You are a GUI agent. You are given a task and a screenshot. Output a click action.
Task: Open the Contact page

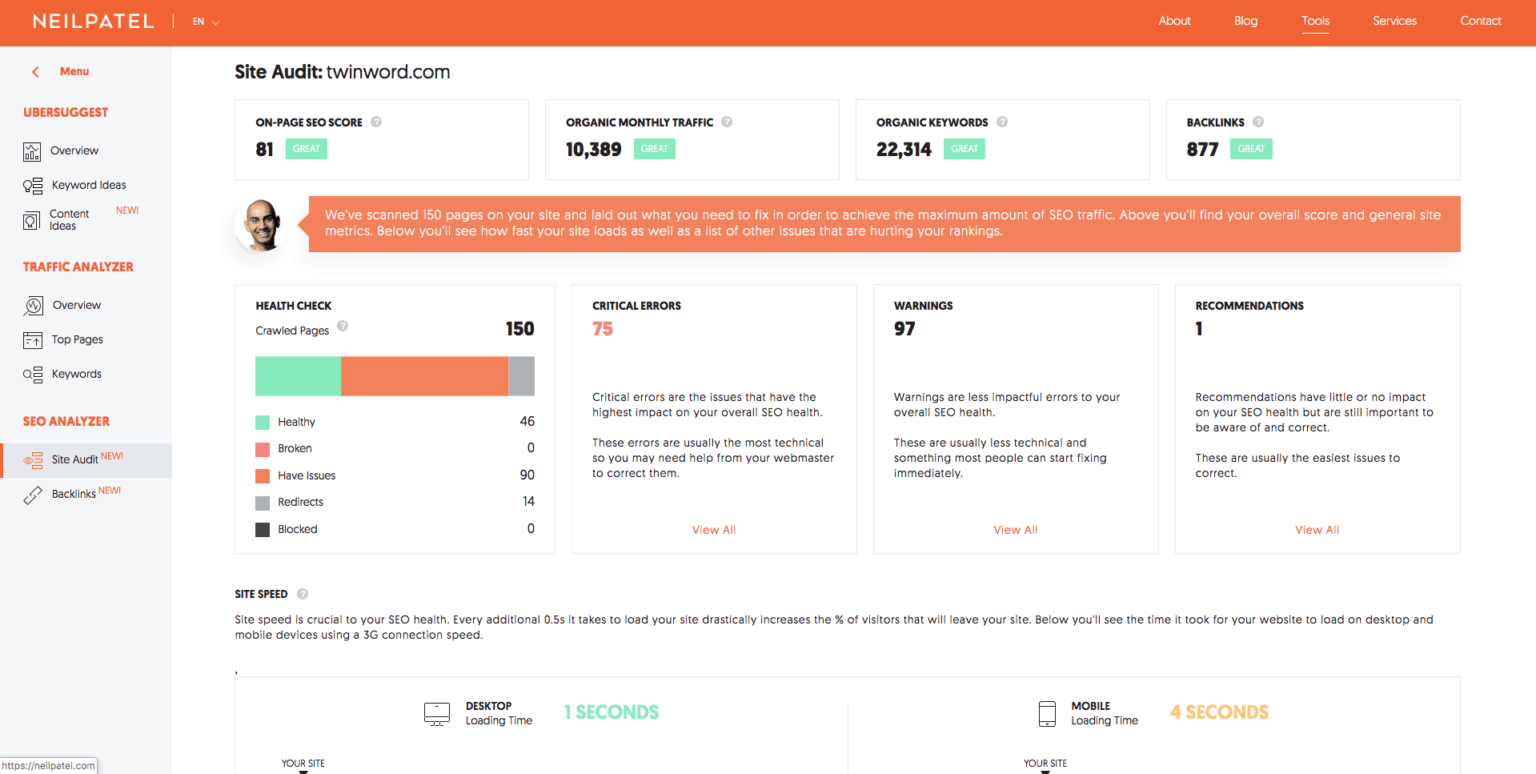(1481, 21)
